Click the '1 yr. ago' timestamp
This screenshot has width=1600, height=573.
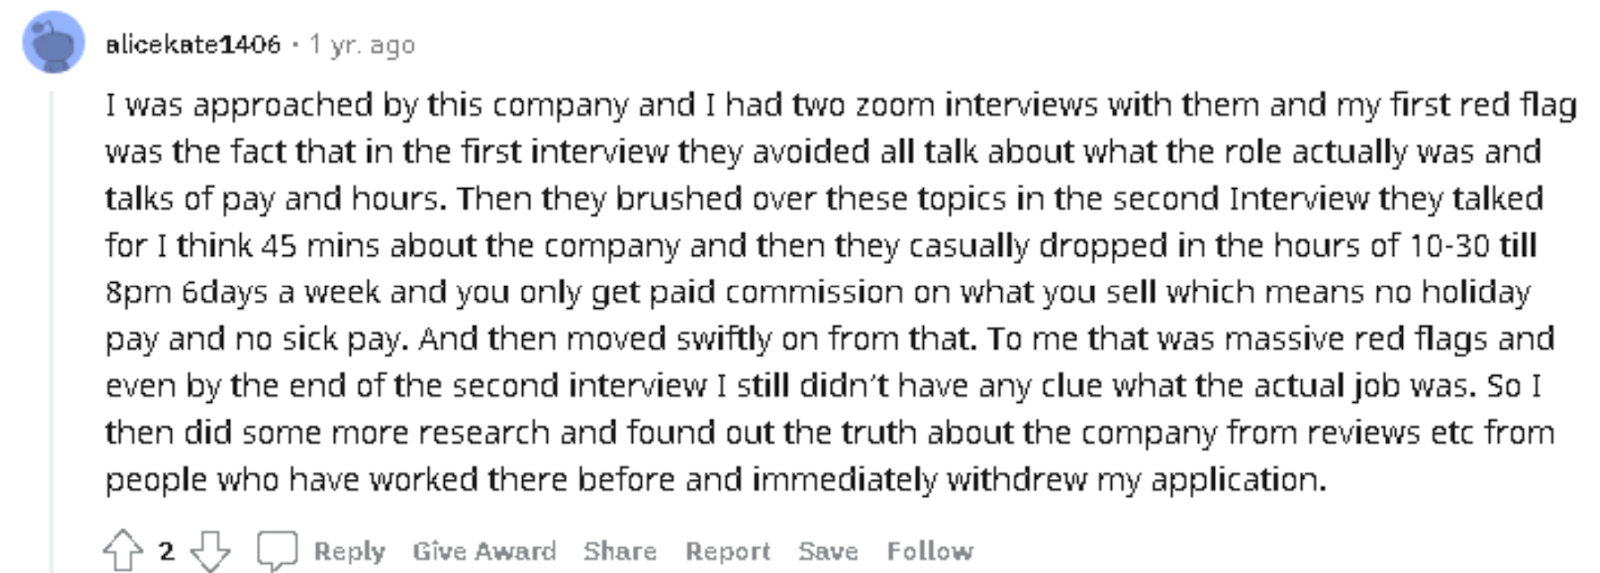tap(362, 45)
